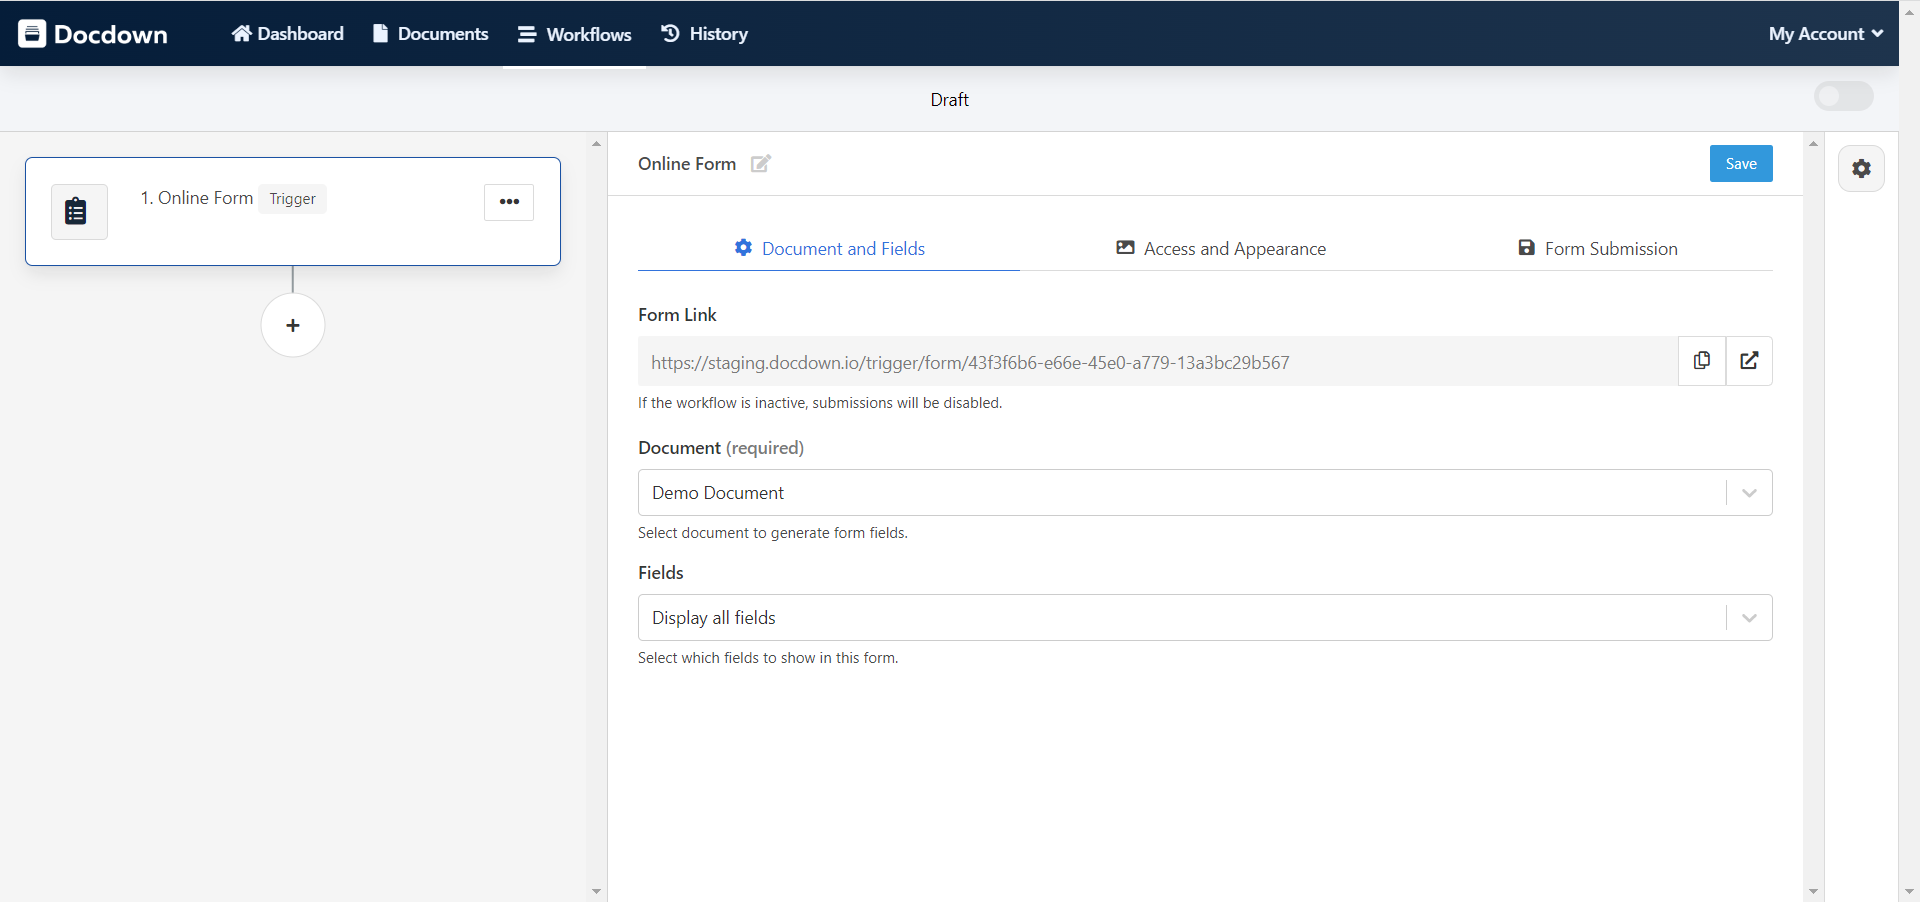Open the form link in a new tab

pyautogui.click(x=1749, y=360)
